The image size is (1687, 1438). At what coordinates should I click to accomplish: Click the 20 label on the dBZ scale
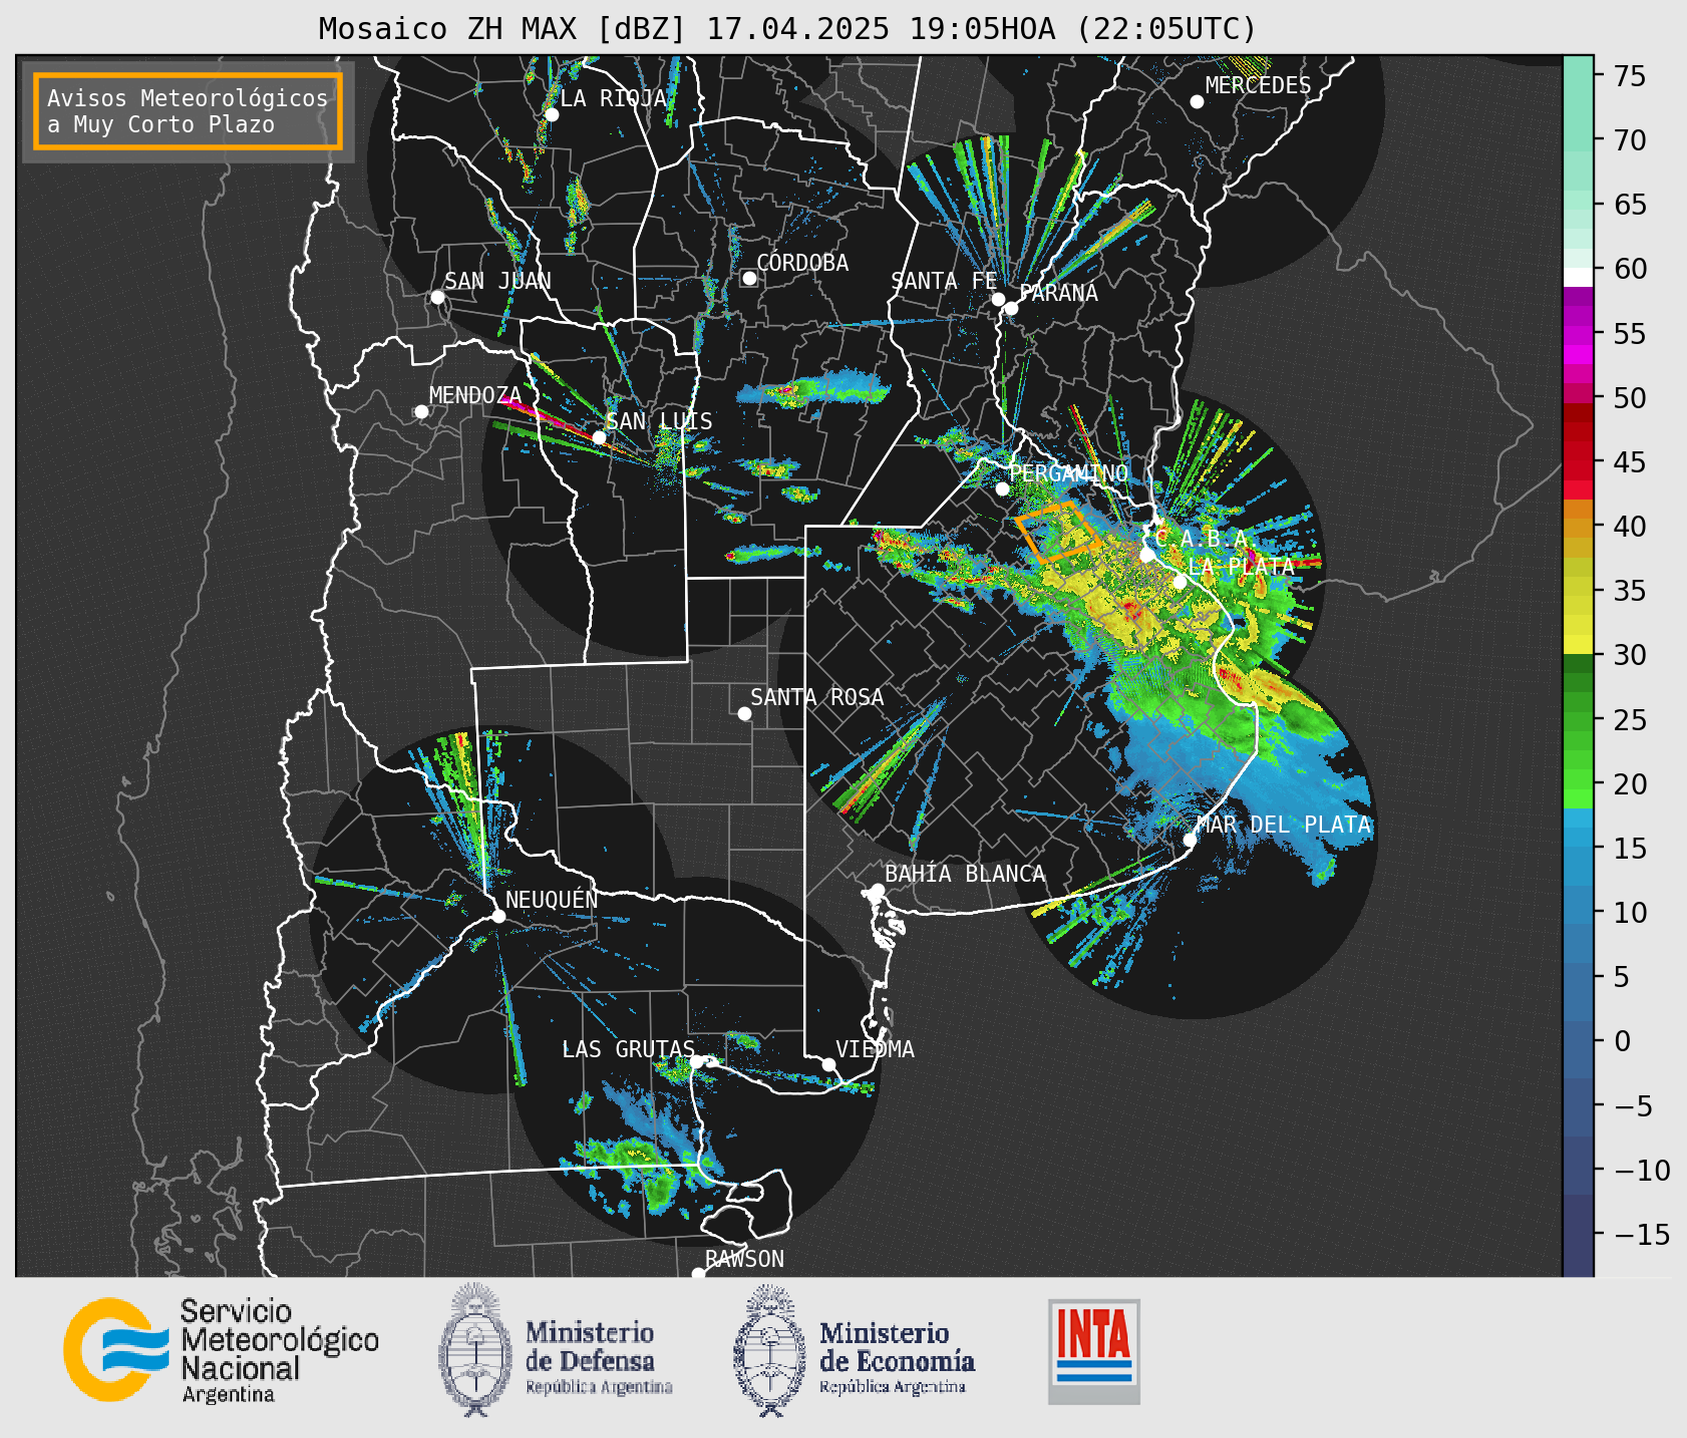(x=1629, y=783)
